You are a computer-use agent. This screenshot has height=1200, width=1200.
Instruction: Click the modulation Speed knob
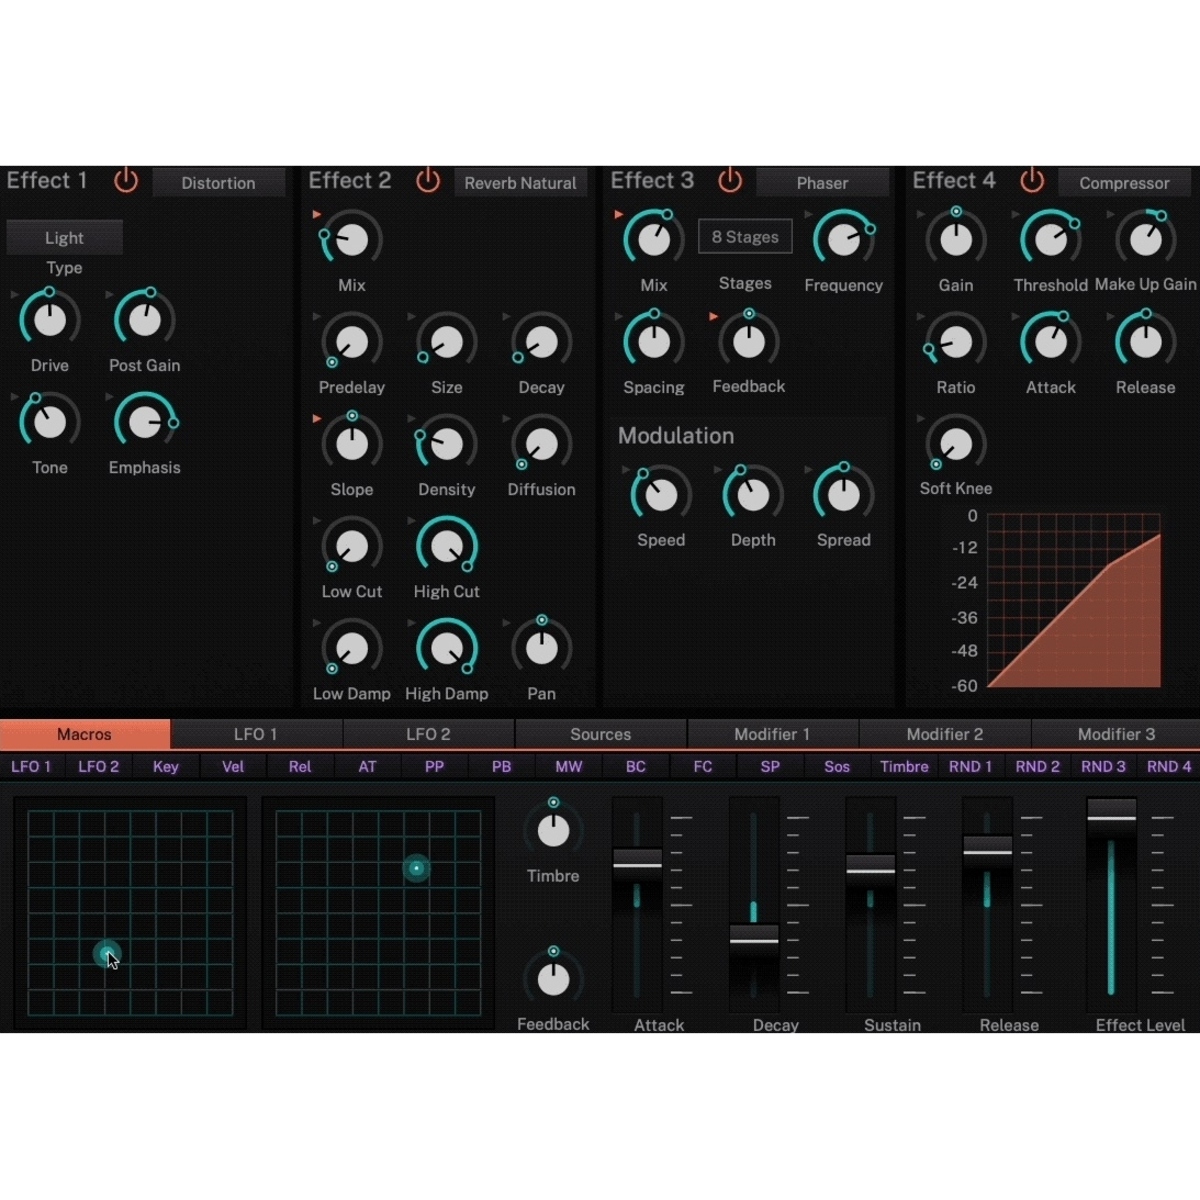(x=661, y=494)
